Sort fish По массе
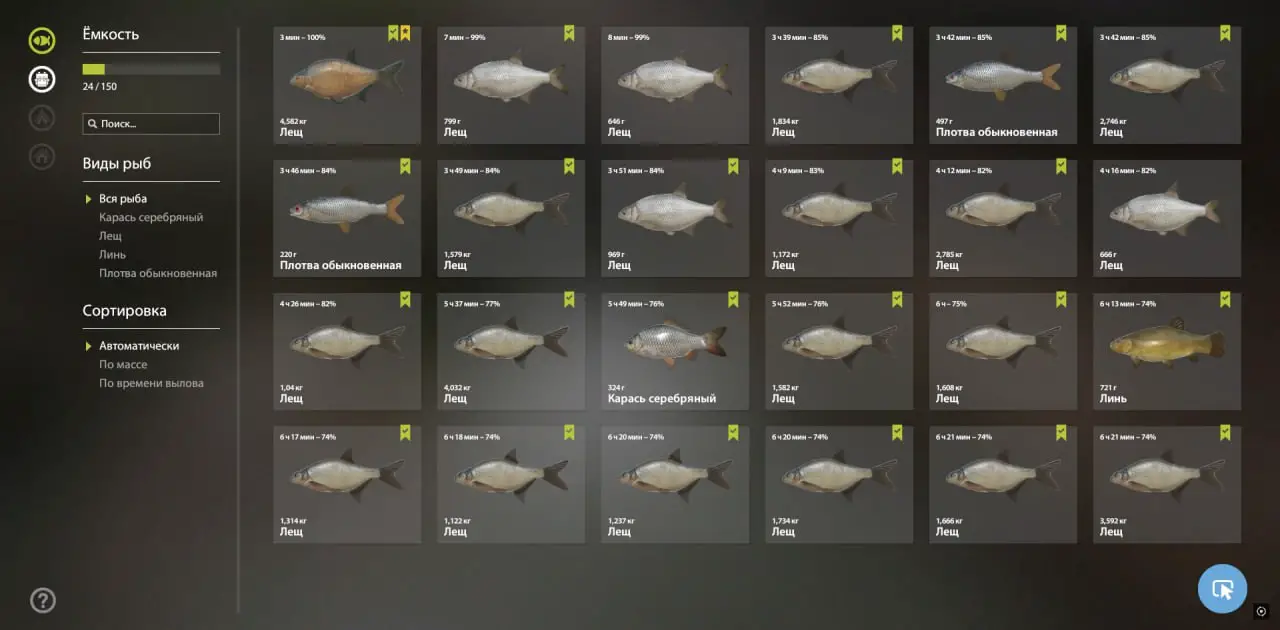The image size is (1280, 630). point(123,365)
